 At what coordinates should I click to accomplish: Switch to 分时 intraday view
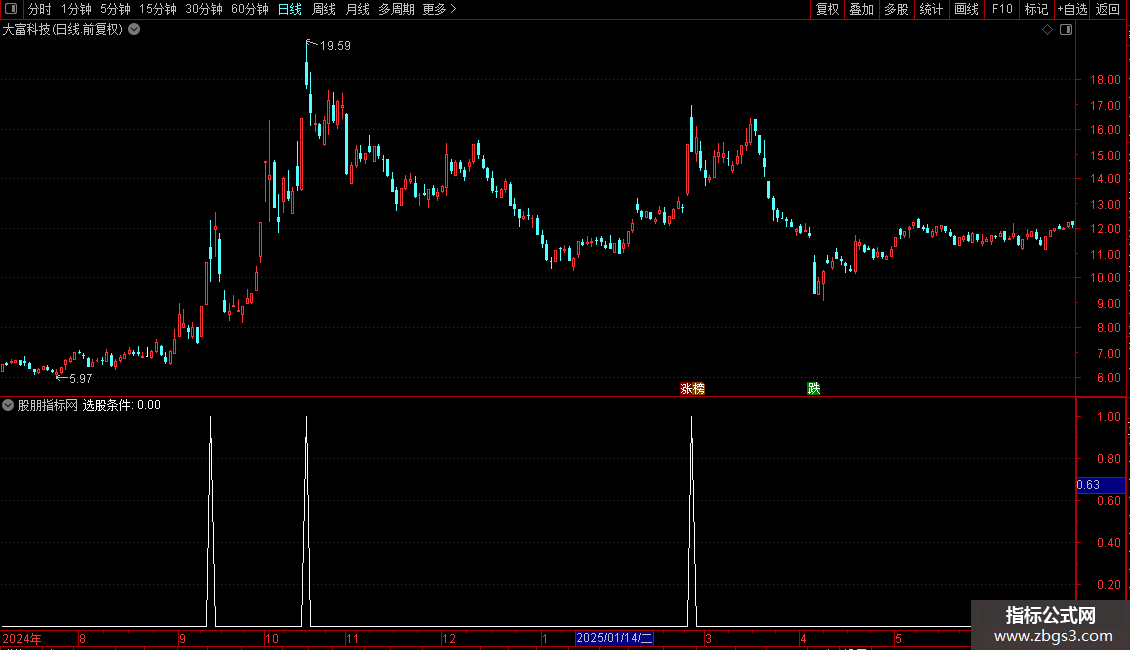pyautogui.click(x=40, y=9)
